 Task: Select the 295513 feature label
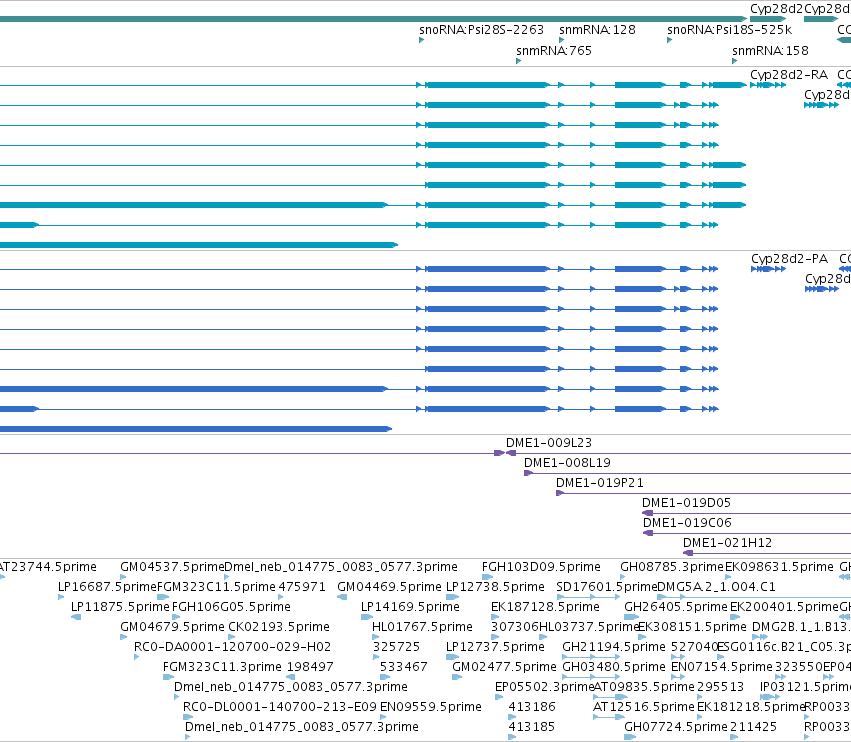point(720,687)
